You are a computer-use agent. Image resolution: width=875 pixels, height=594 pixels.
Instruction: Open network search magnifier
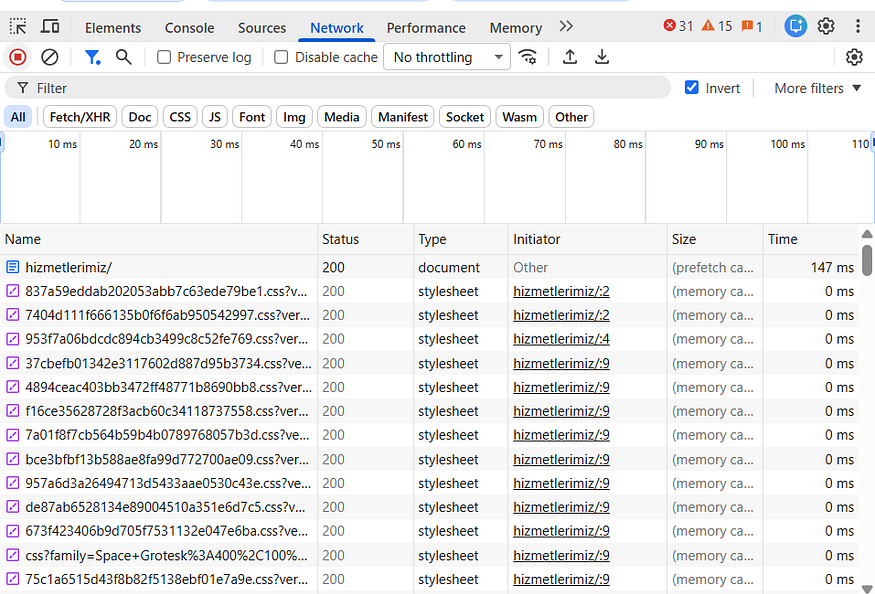[123, 57]
